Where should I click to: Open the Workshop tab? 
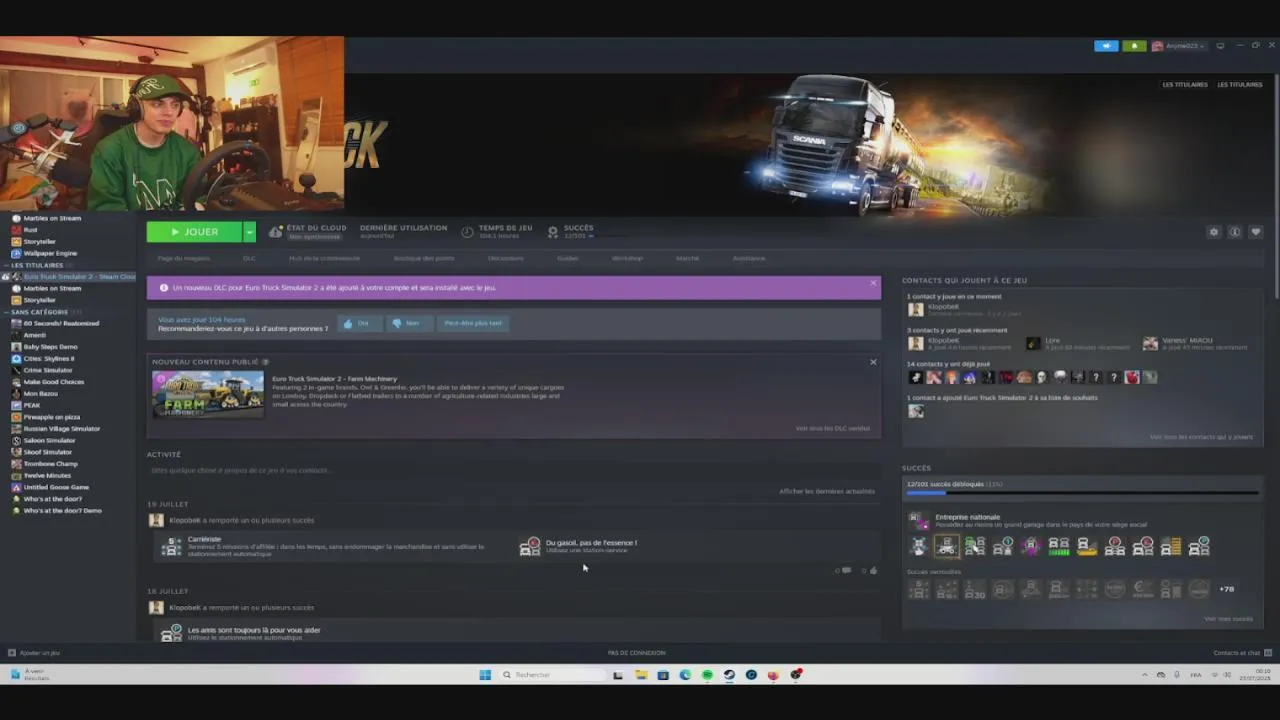tap(627, 258)
